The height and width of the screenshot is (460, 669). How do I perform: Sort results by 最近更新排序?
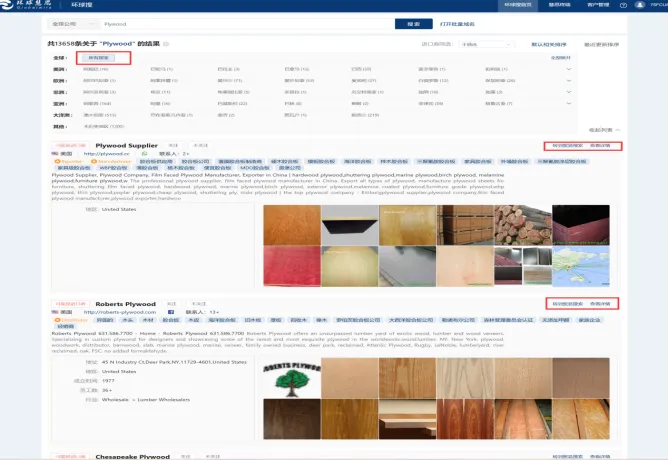click(x=601, y=44)
